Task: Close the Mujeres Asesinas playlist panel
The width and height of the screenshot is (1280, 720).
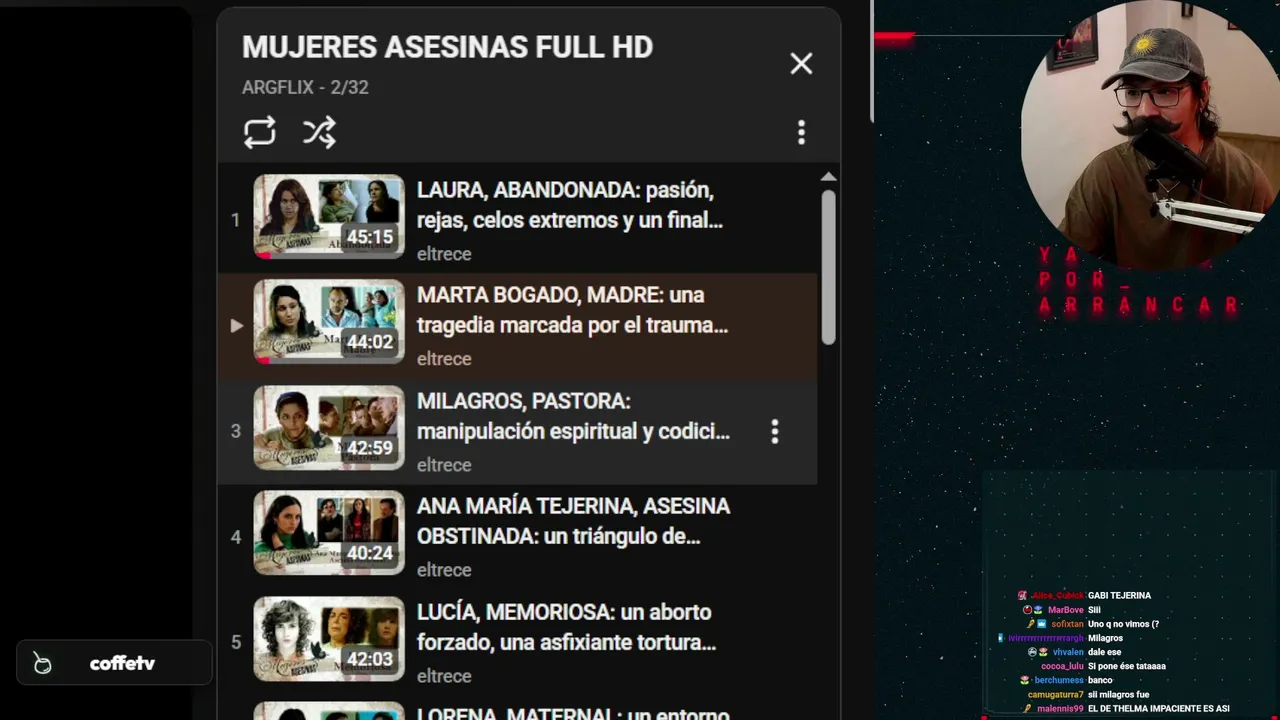Action: [801, 64]
